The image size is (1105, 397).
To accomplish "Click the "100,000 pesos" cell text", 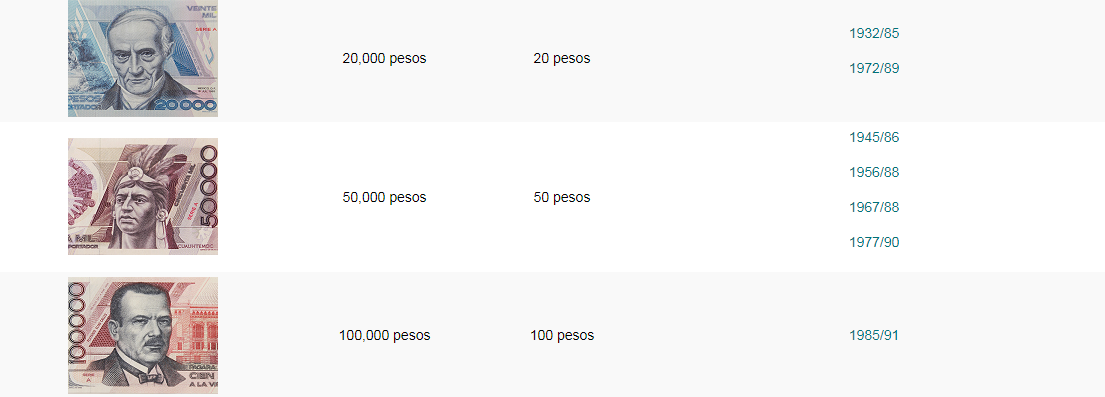I will [384, 336].
